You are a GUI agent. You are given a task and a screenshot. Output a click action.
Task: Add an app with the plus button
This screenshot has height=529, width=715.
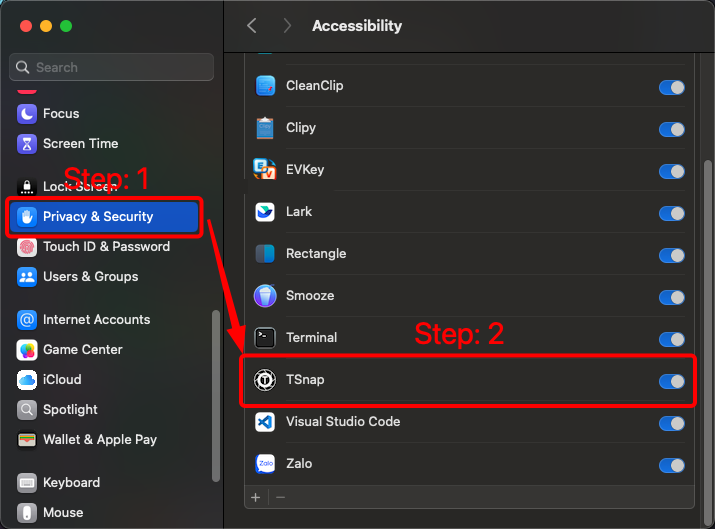click(256, 497)
